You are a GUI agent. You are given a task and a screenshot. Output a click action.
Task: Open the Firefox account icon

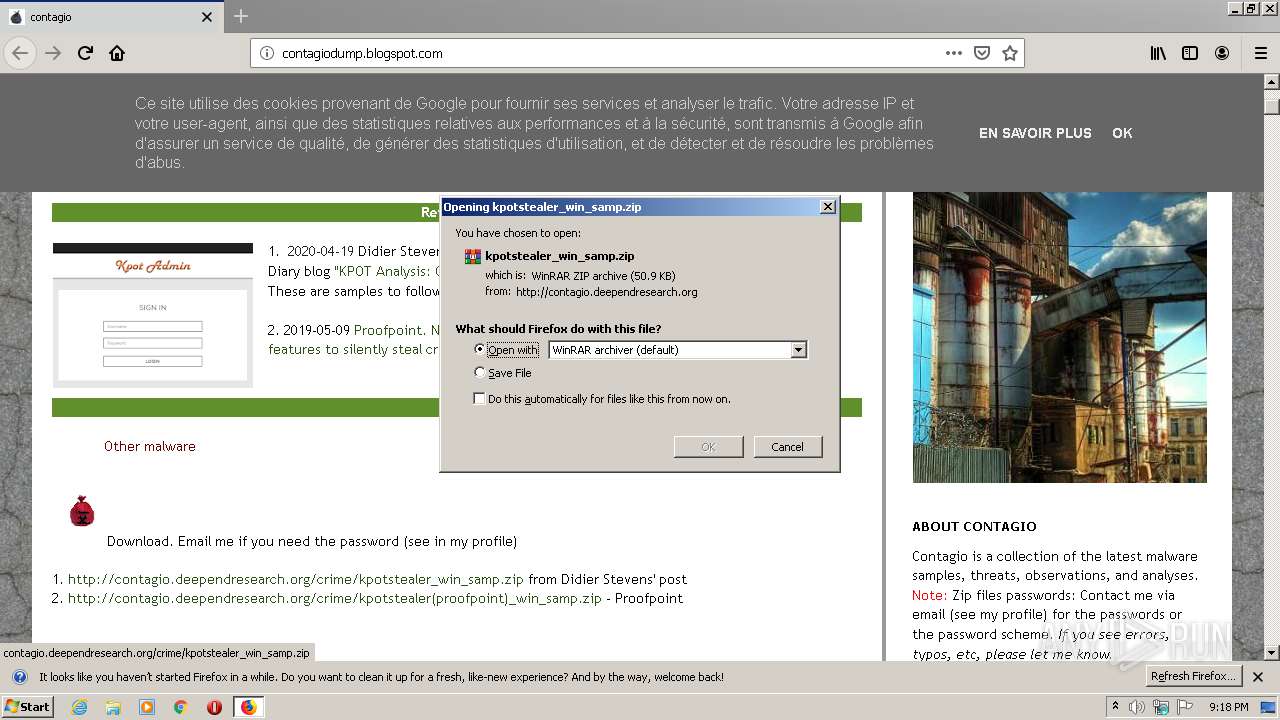point(1222,53)
